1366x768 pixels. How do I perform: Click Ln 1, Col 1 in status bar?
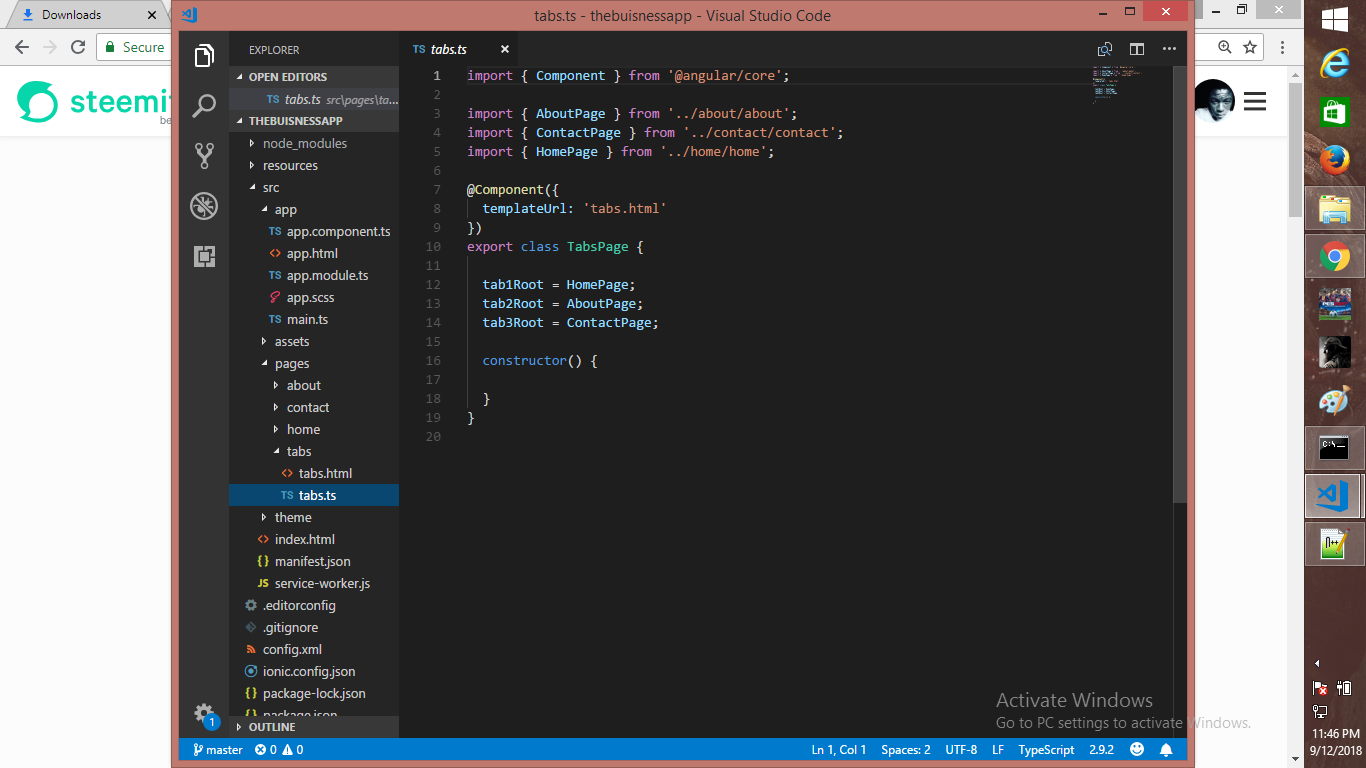click(839, 749)
